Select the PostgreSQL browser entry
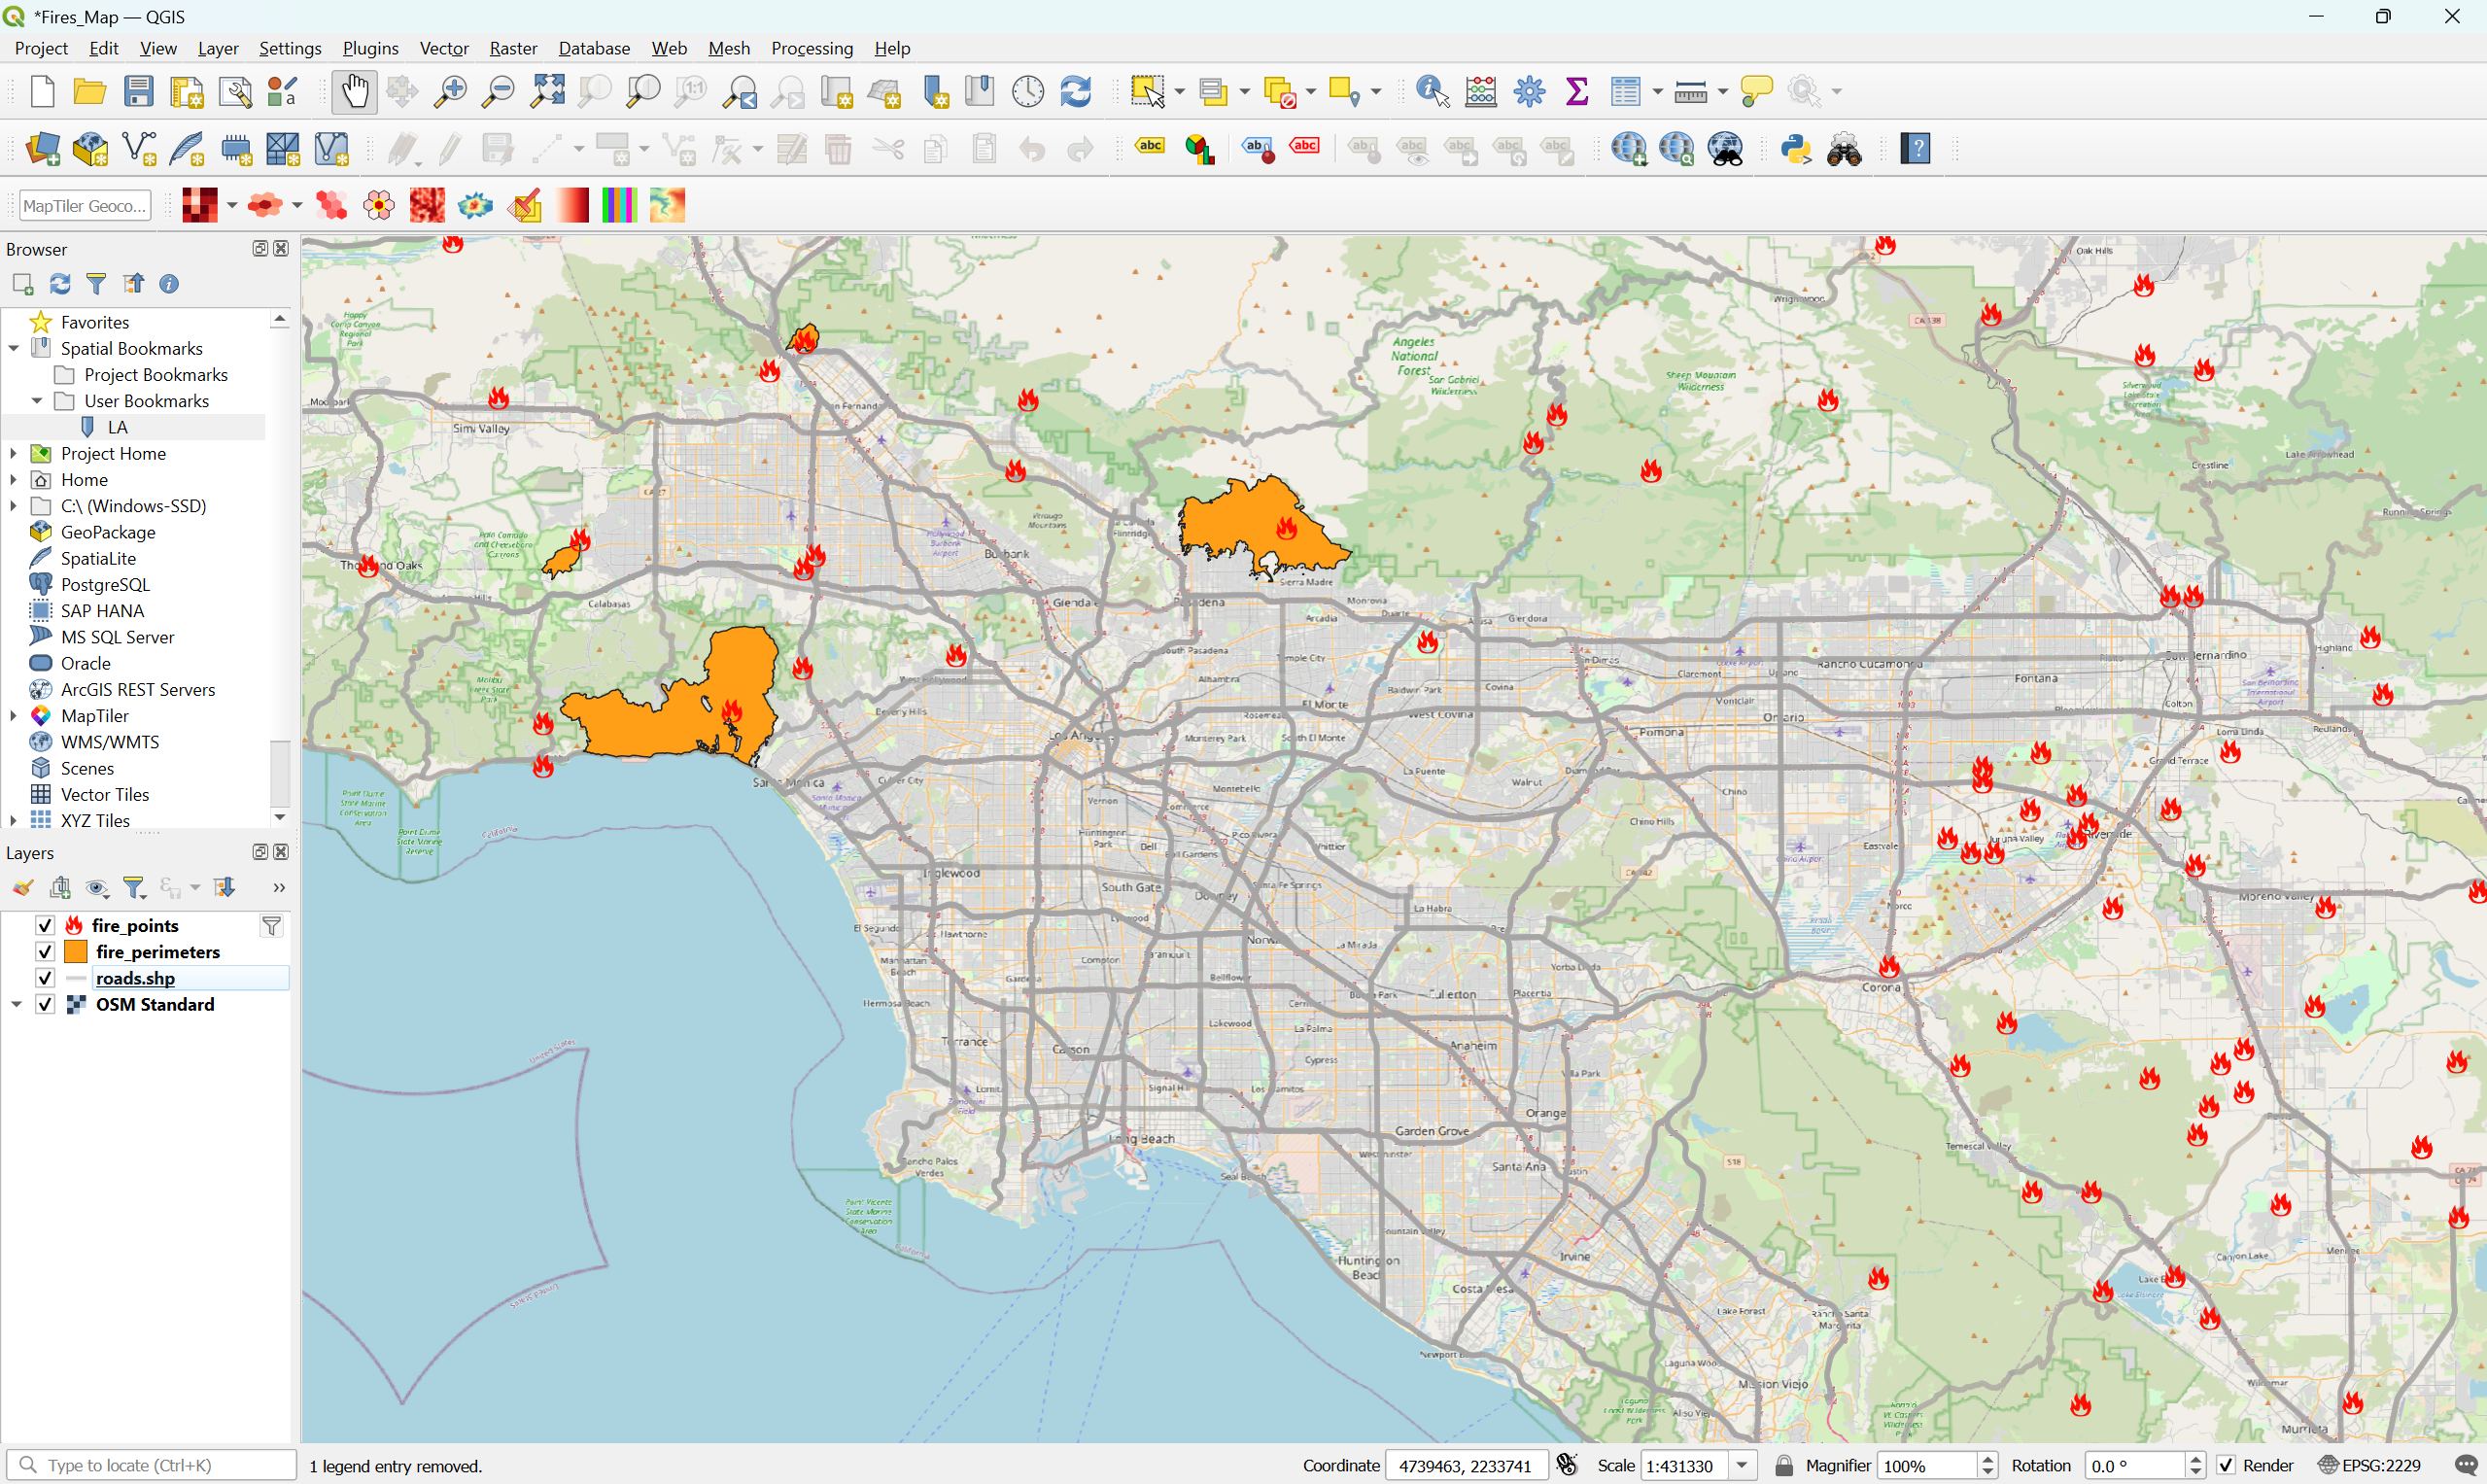The image size is (2487, 1484). point(104,585)
